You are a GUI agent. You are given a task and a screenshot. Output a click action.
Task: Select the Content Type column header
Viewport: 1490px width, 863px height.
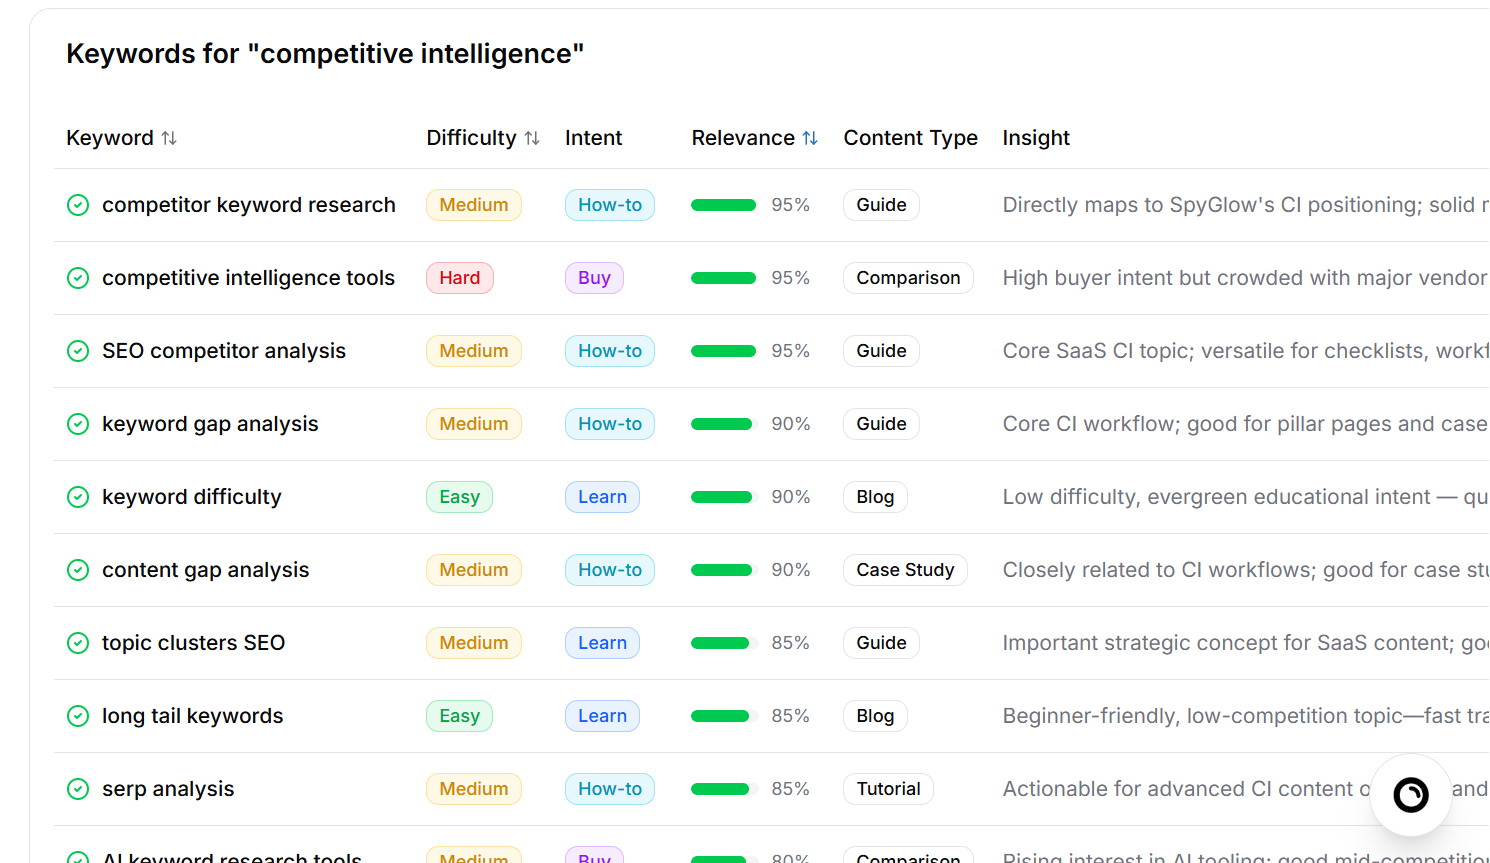(910, 138)
